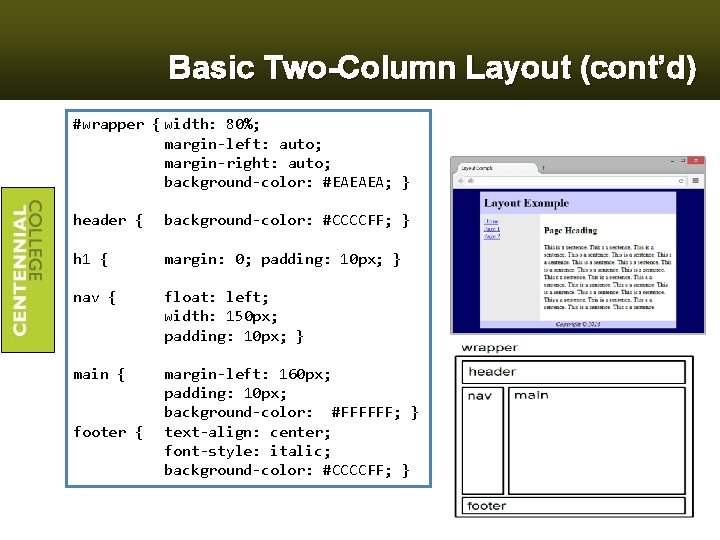Click the 'width: 80%;' declaration

click(212, 124)
